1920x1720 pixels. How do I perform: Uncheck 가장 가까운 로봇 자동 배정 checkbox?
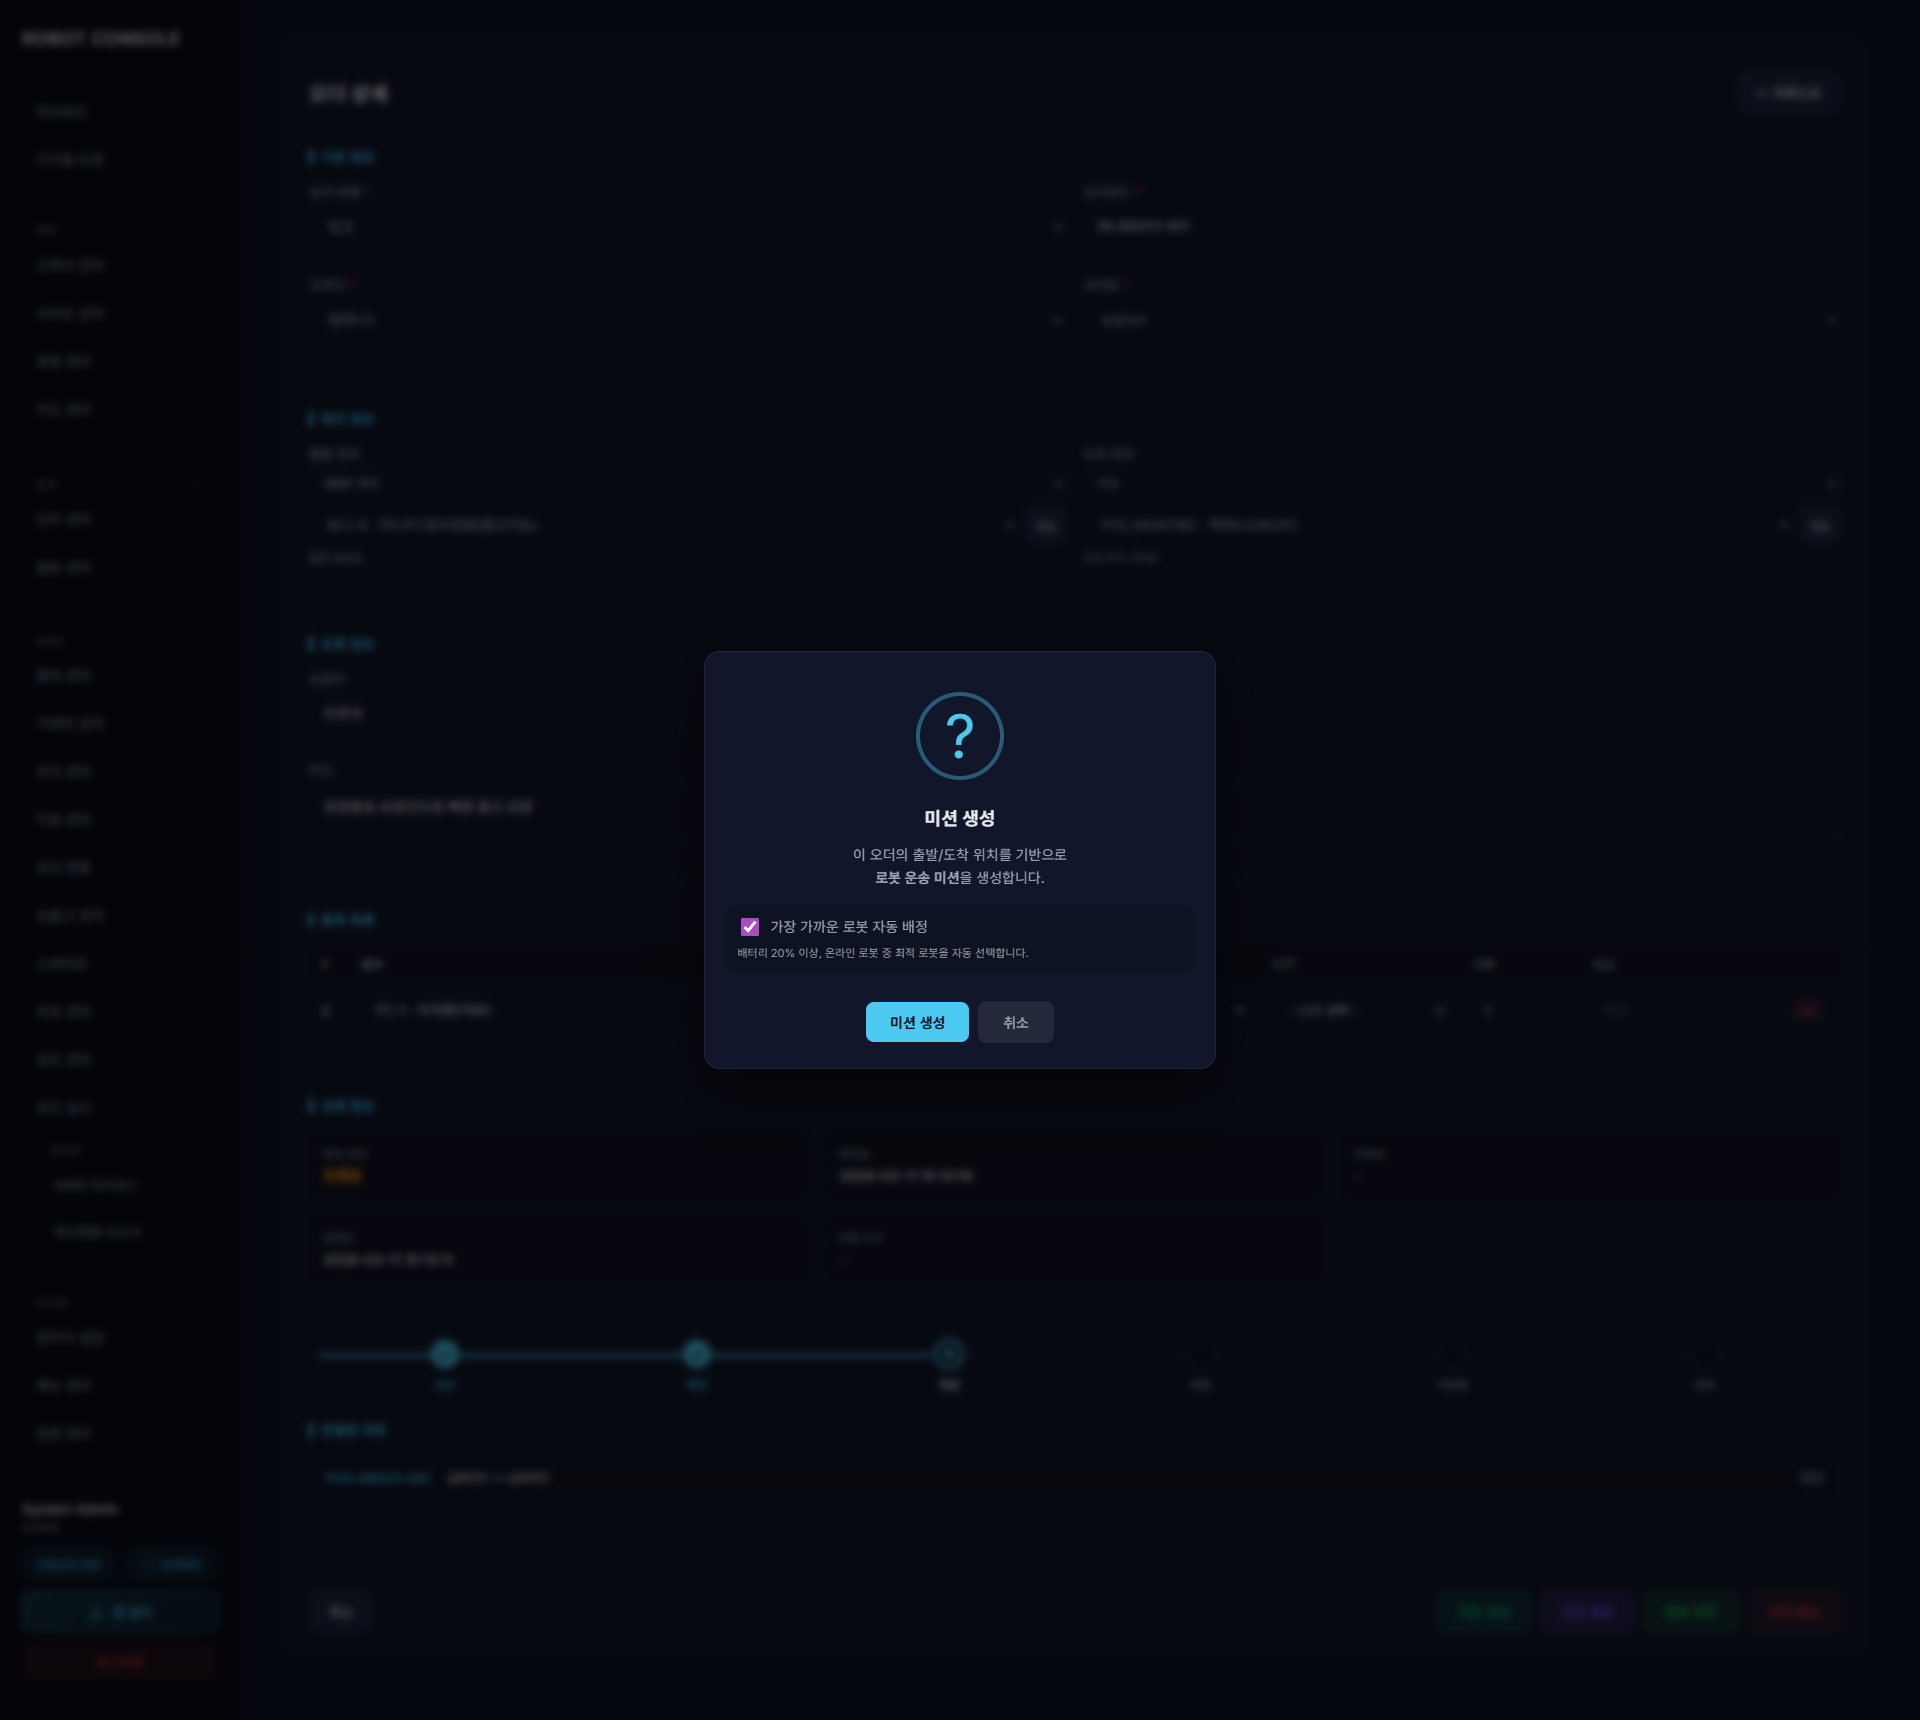[750, 927]
